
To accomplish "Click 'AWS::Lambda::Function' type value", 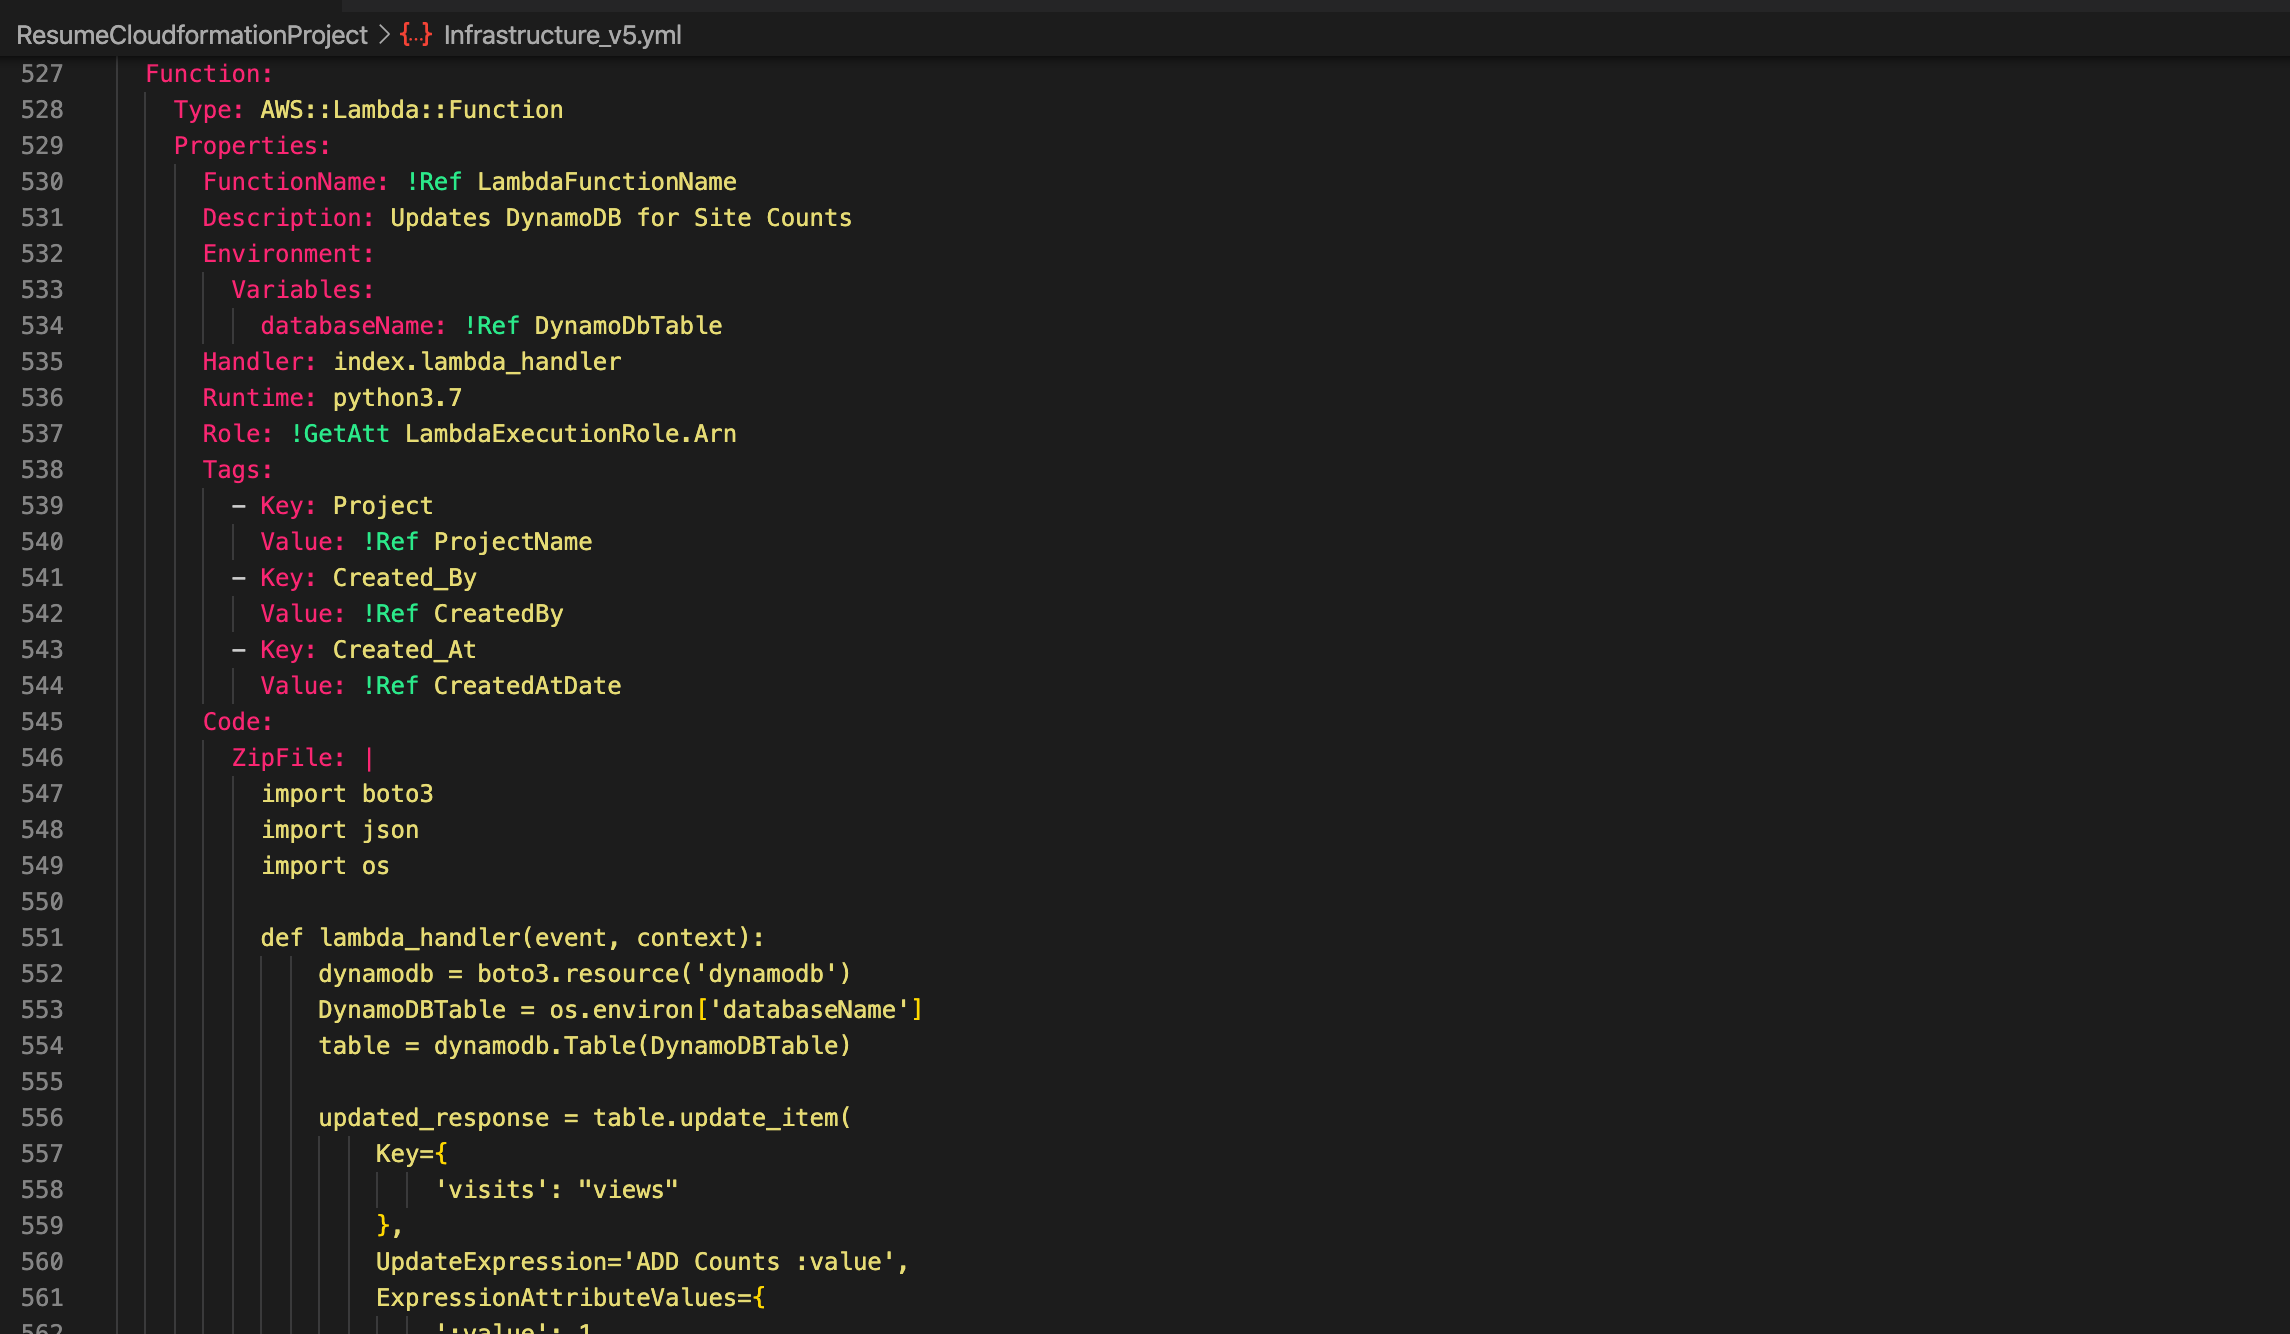I will coord(412,110).
